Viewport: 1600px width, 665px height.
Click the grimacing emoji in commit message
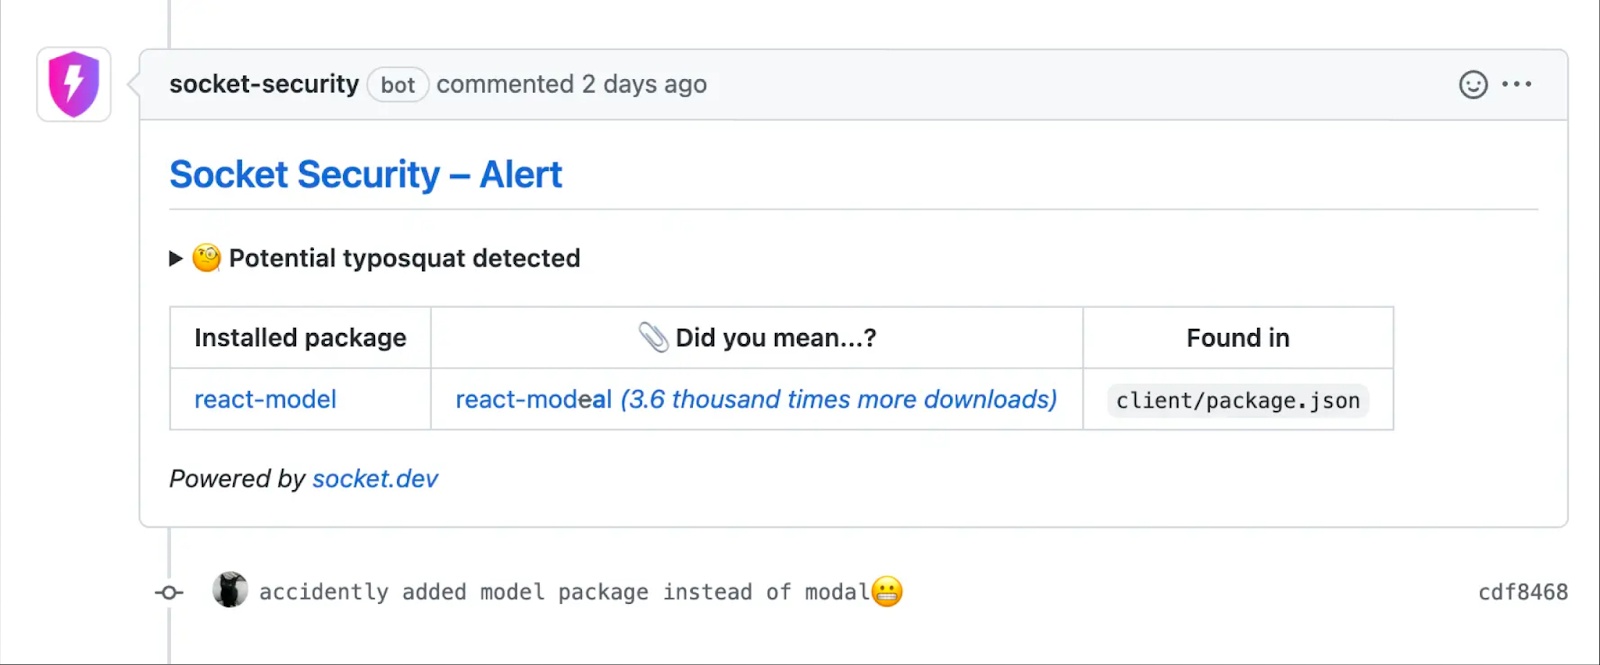[887, 592]
